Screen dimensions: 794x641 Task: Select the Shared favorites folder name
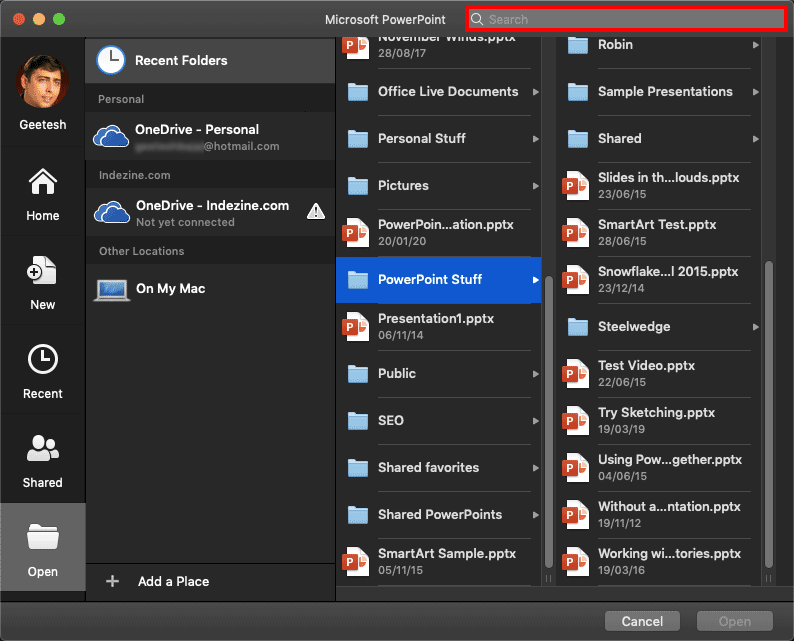(428, 467)
